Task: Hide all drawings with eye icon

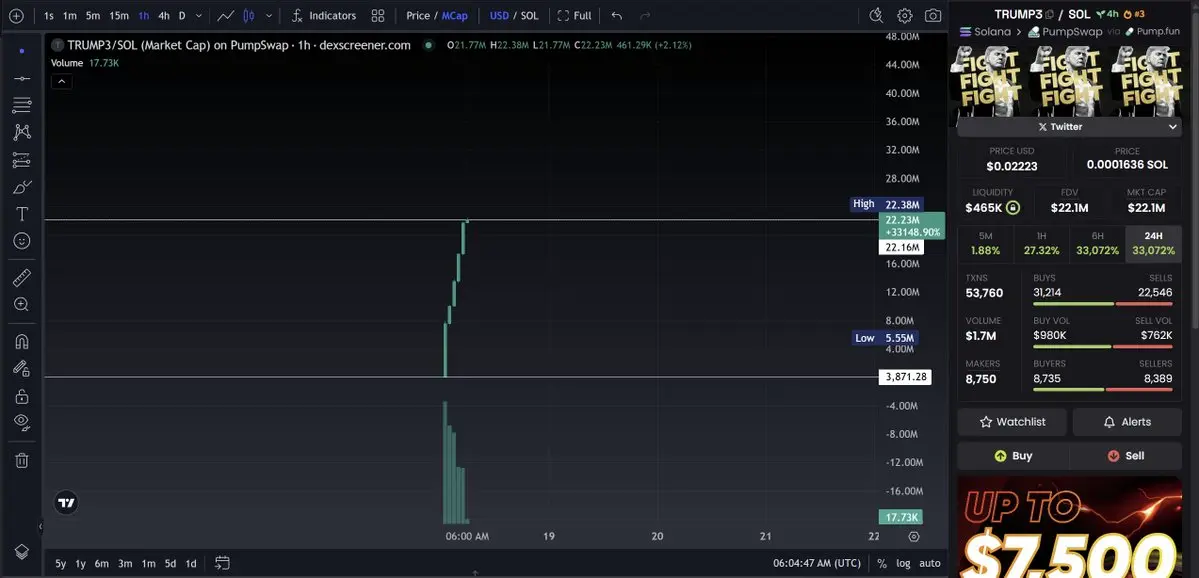Action: point(21,422)
